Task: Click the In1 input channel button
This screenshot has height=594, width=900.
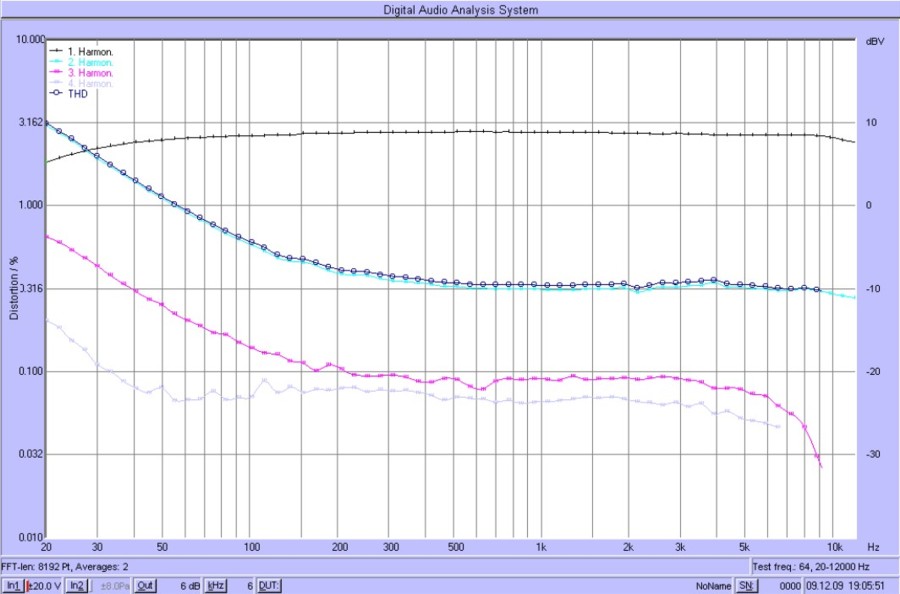Action: 12,585
